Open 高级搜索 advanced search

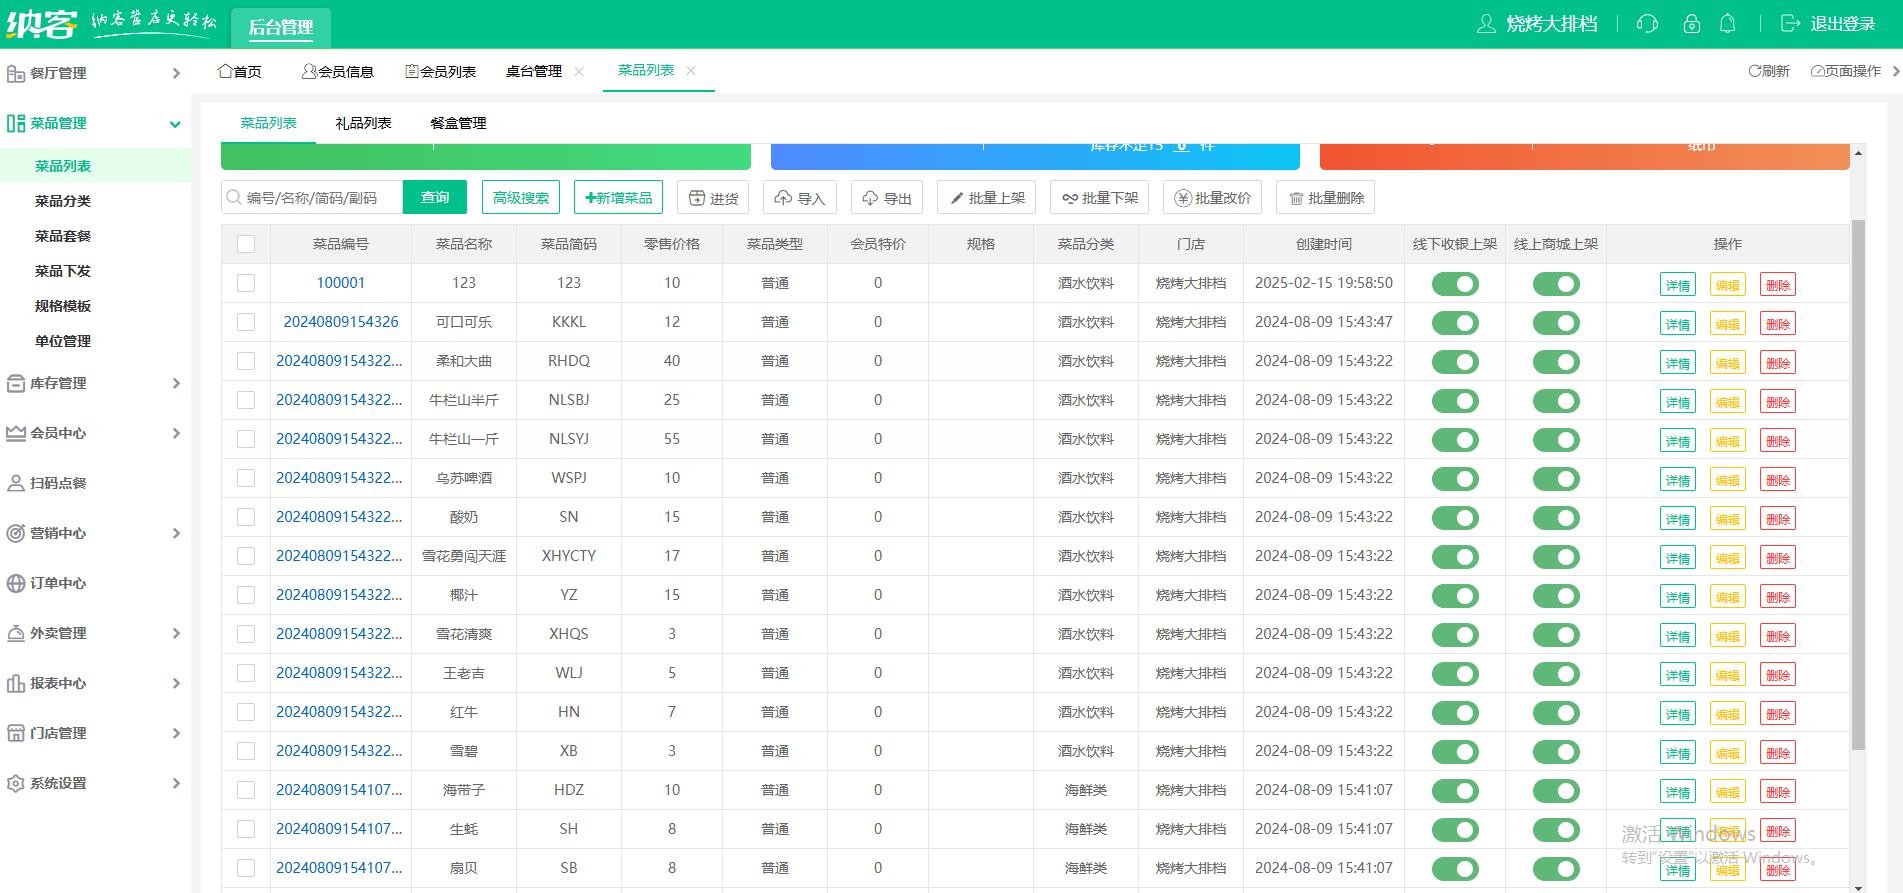click(x=521, y=197)
